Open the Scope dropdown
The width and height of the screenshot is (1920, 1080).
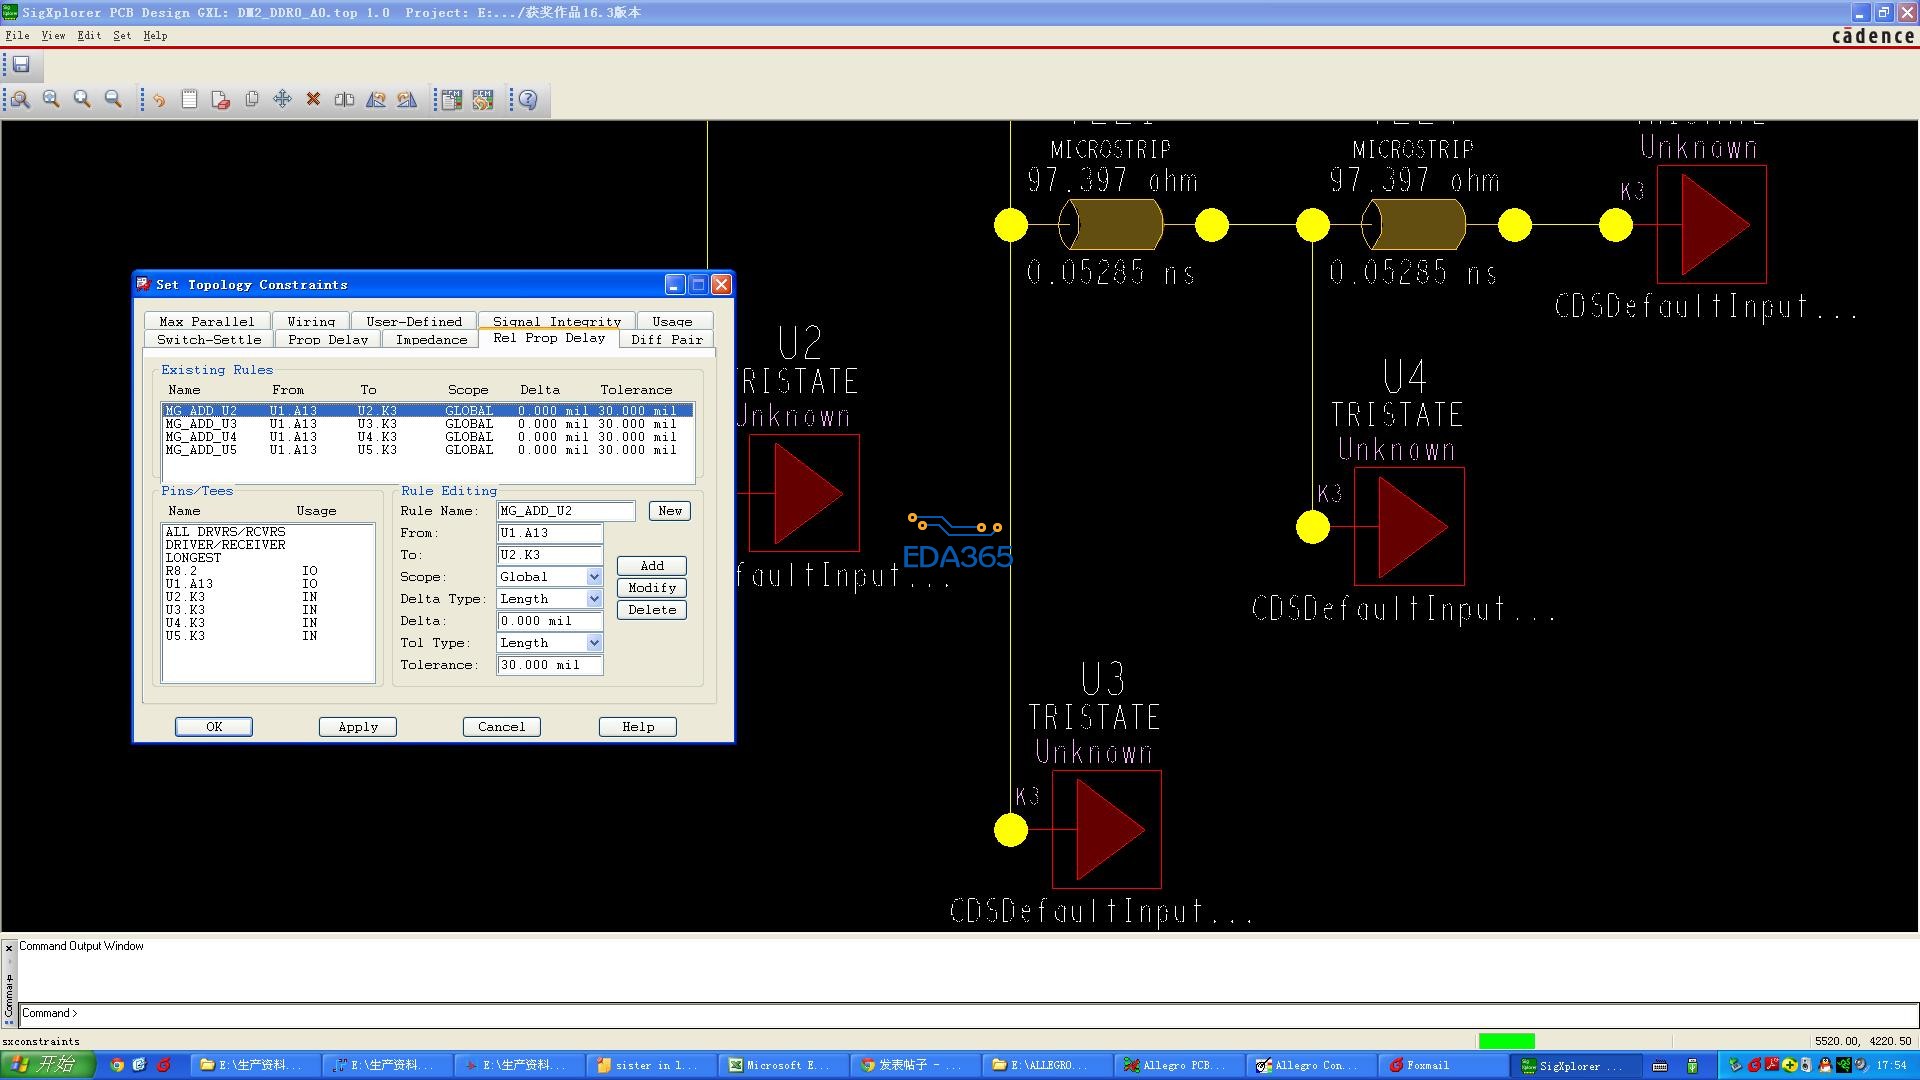point(593,577)
